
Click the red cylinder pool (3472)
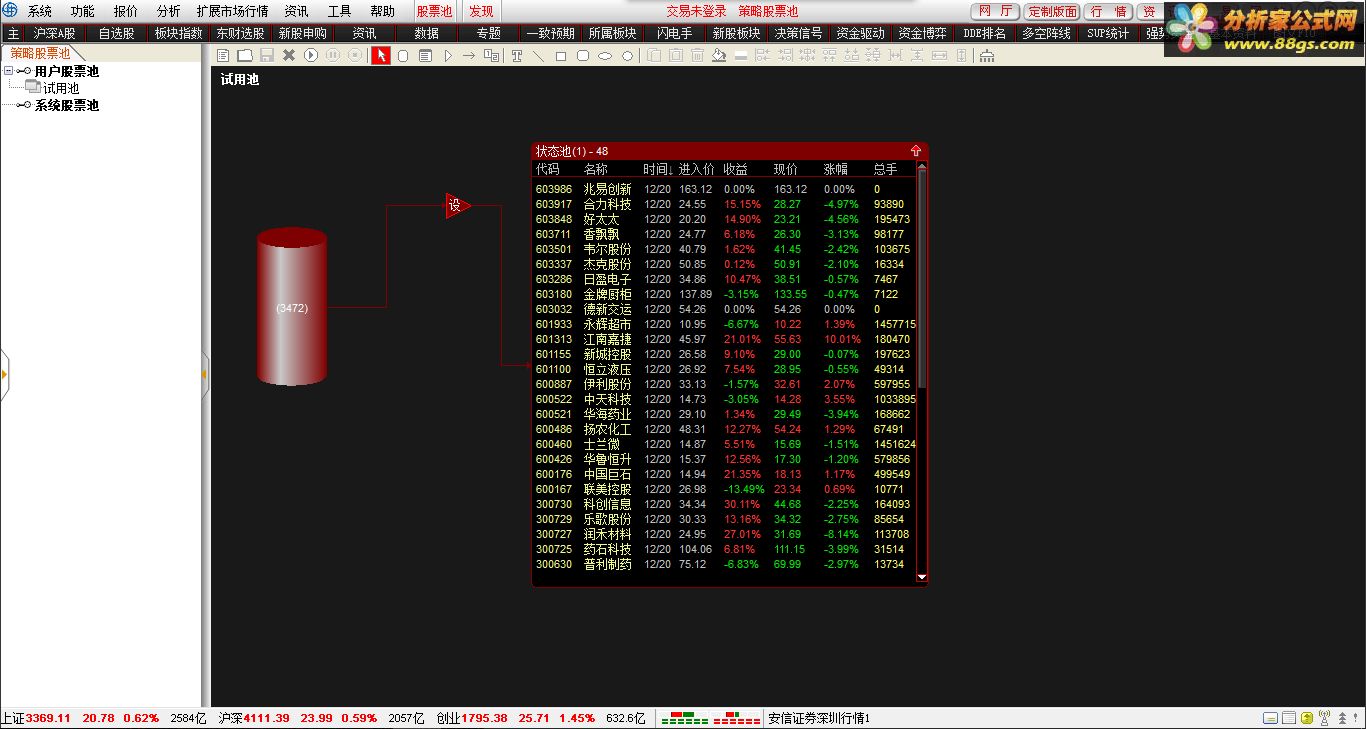pos(292,306)
